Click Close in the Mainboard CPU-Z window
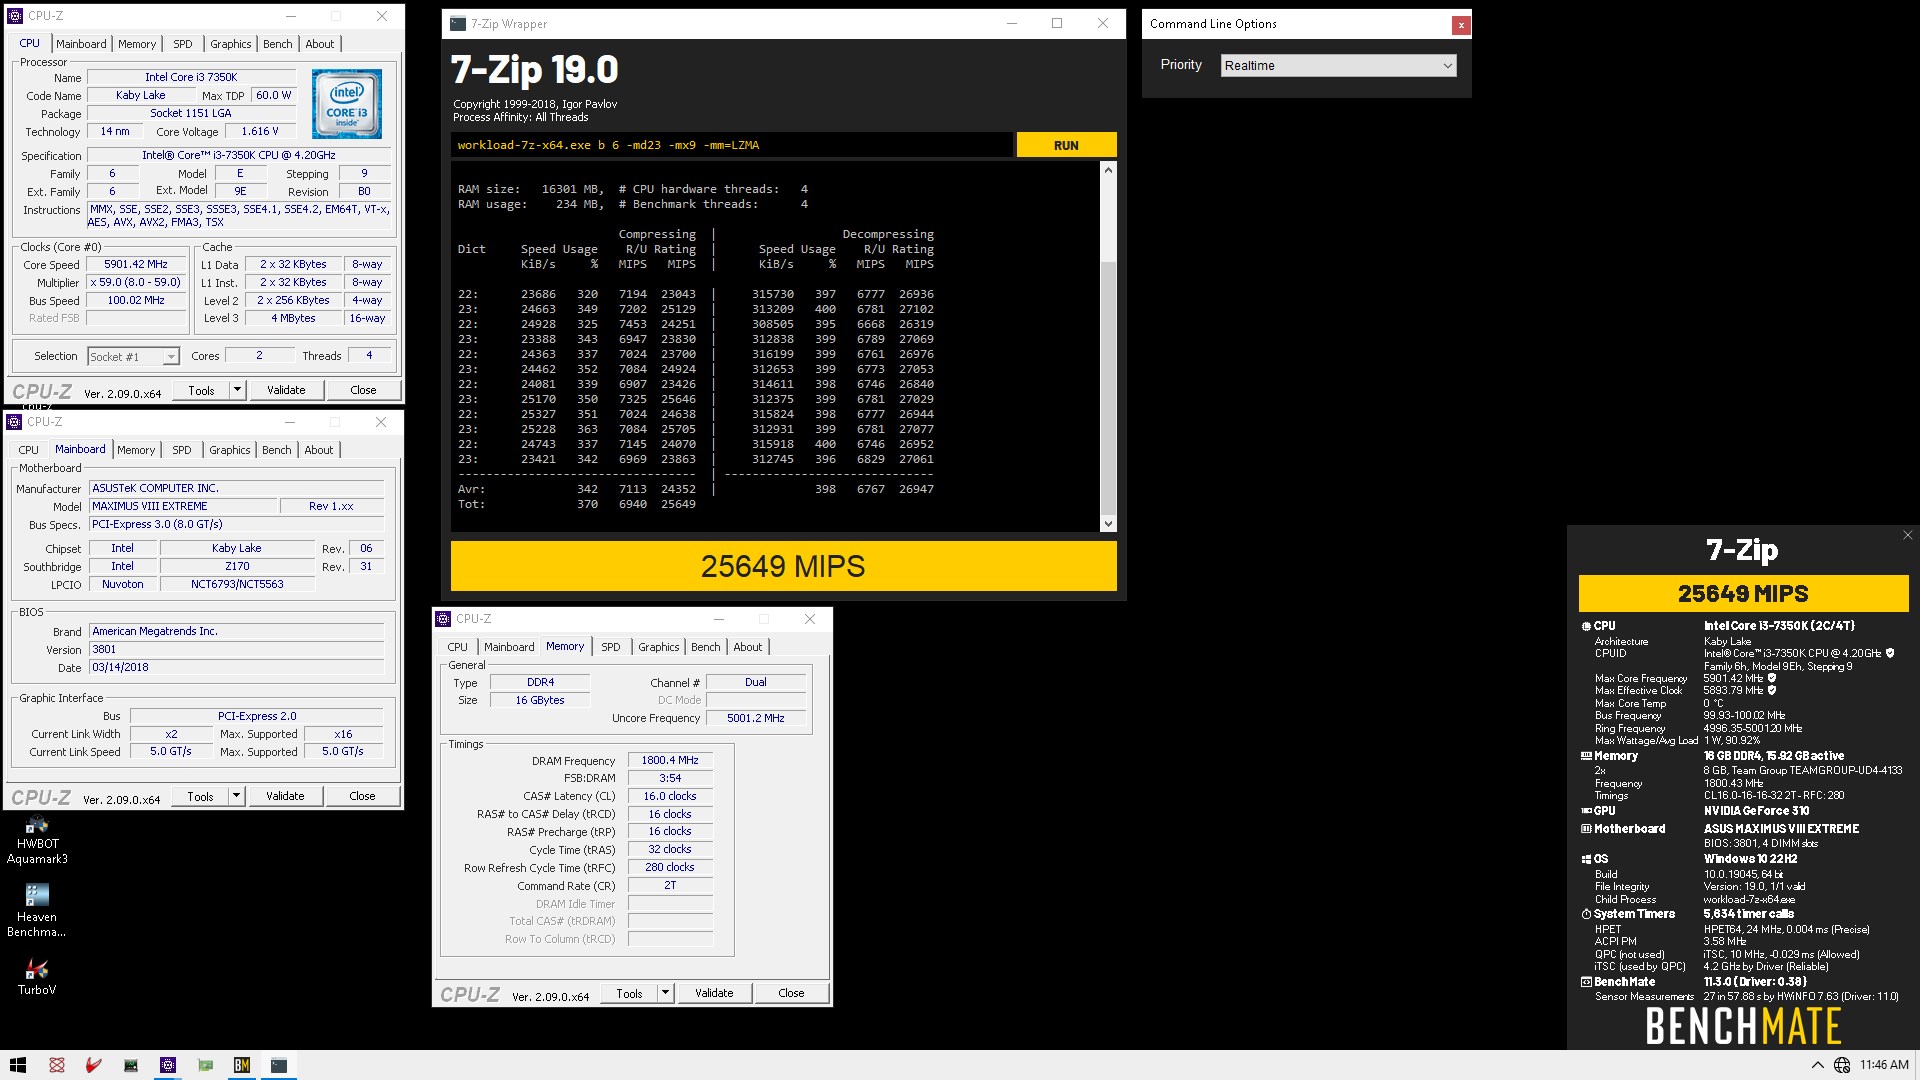This screenshot has height=1080, width=1920. (x=362, y=796)
